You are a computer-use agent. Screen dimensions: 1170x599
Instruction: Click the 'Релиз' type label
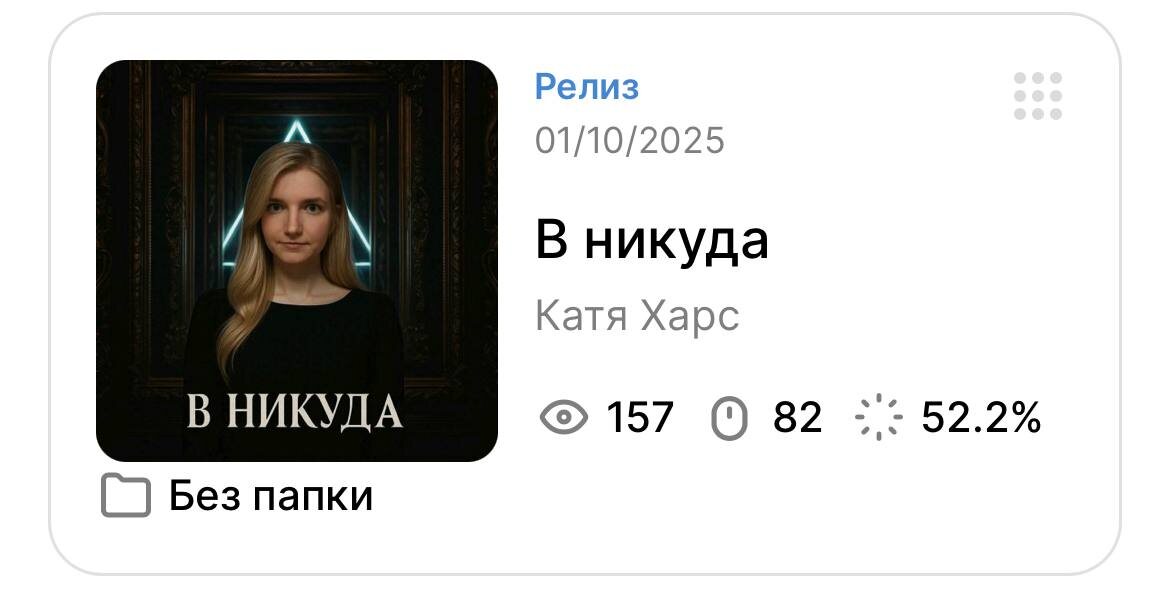pos(586,87)
